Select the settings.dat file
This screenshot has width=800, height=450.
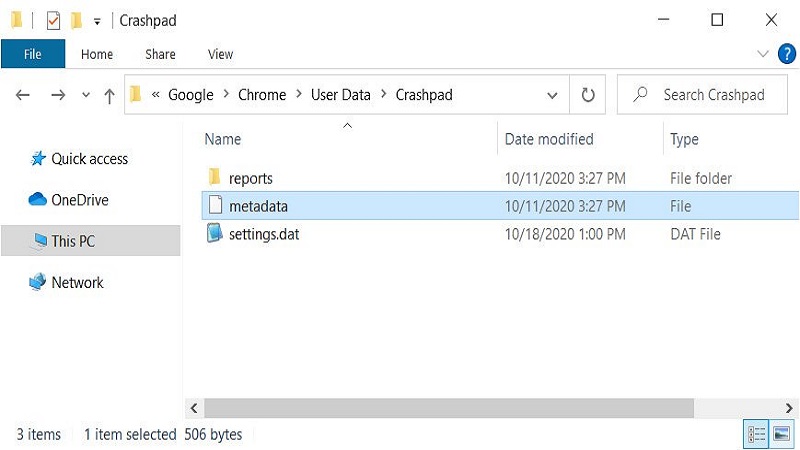pyautogui.click(x=263, y=234)
